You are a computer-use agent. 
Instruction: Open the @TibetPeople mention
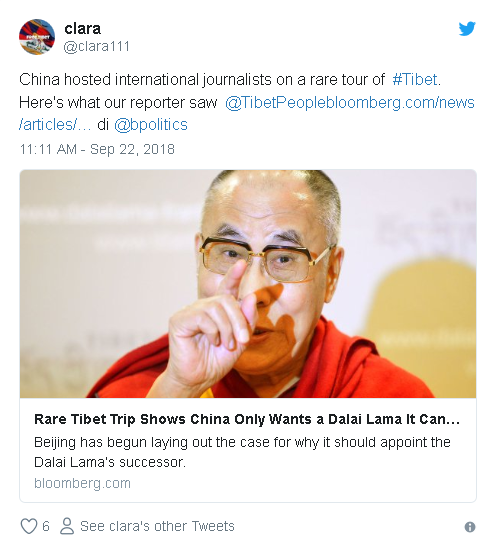pos(275,103)
